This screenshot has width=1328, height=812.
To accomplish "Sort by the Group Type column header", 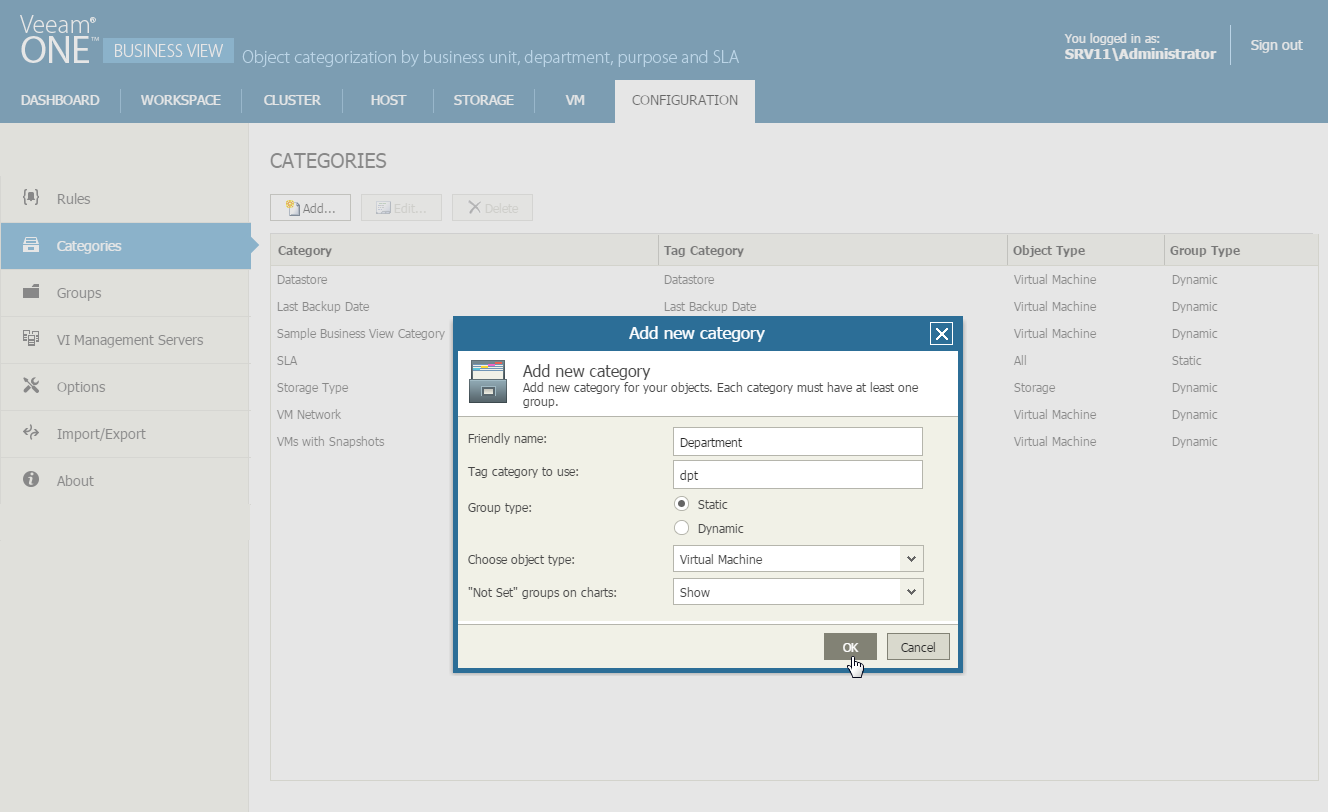I will (x=1241, y=250).
